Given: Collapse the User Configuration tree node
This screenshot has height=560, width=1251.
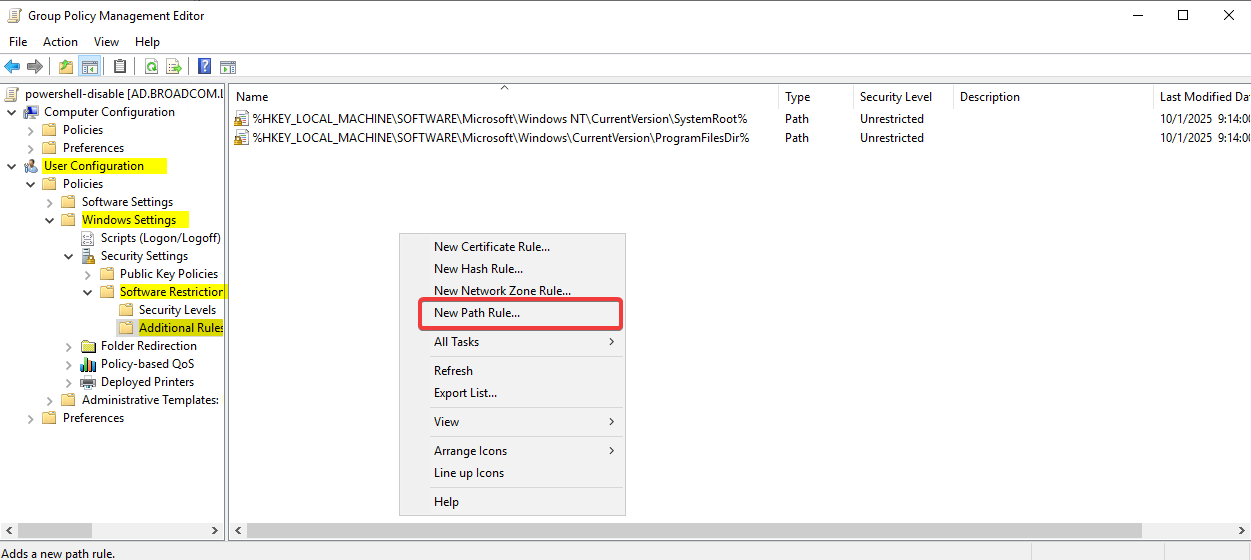Looking at the screenshot, I should pos(11,166).
